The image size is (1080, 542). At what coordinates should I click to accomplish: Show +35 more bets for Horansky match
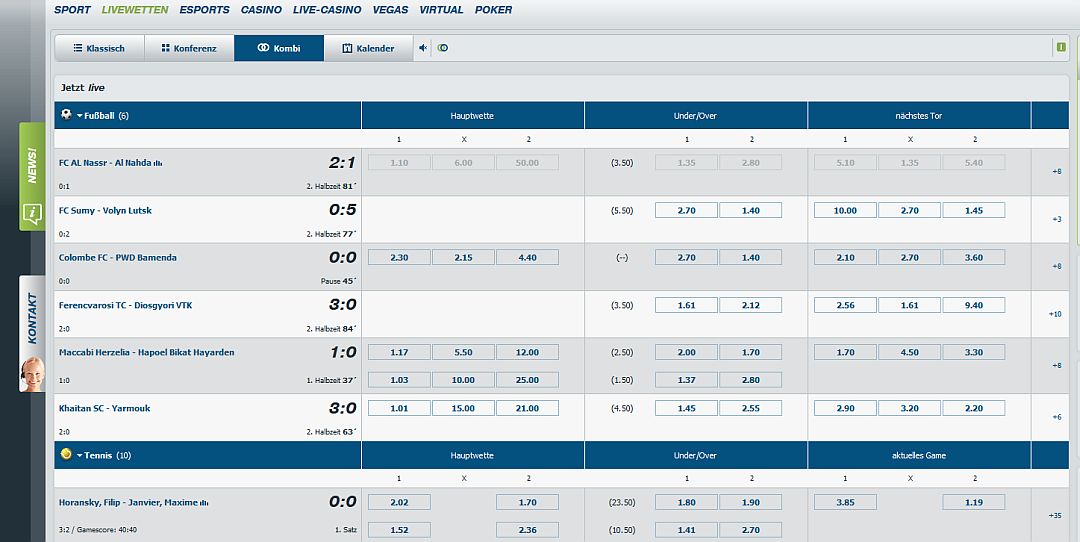tap(1055, 515)
